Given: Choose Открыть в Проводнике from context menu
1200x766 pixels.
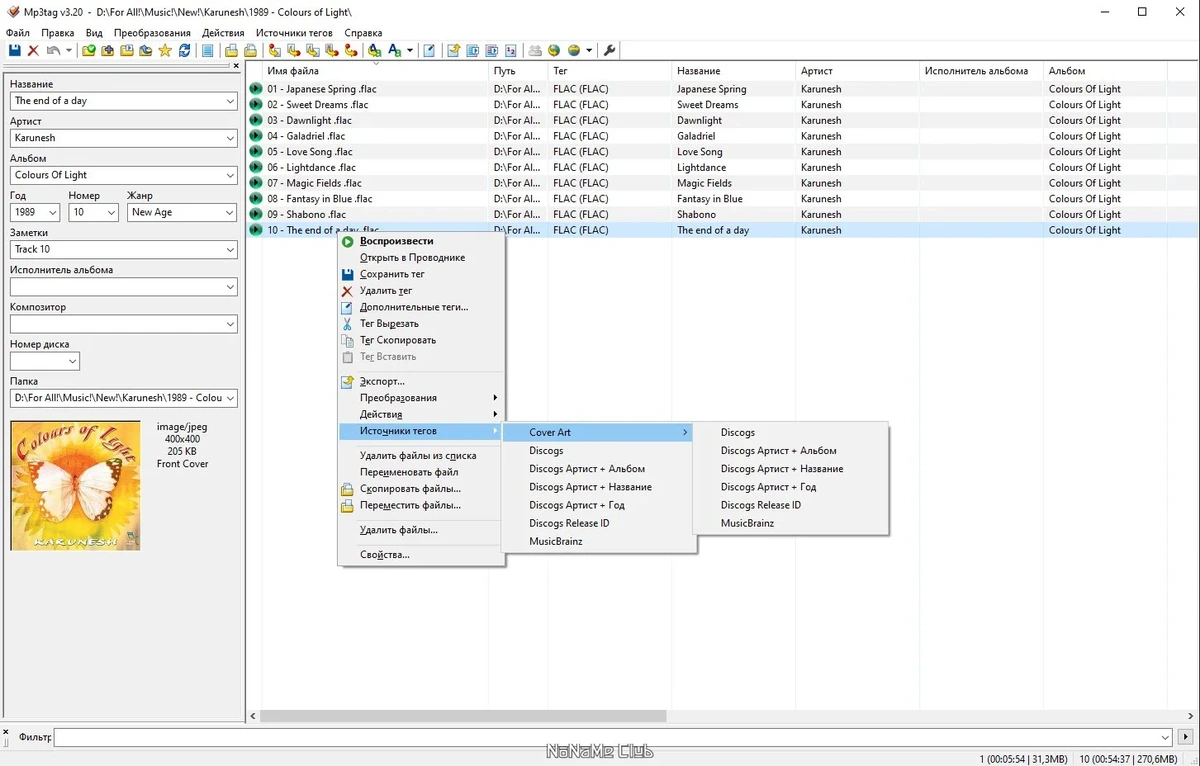Looking at the screenshot, I should pyautogui.click(x=412, y=258).
